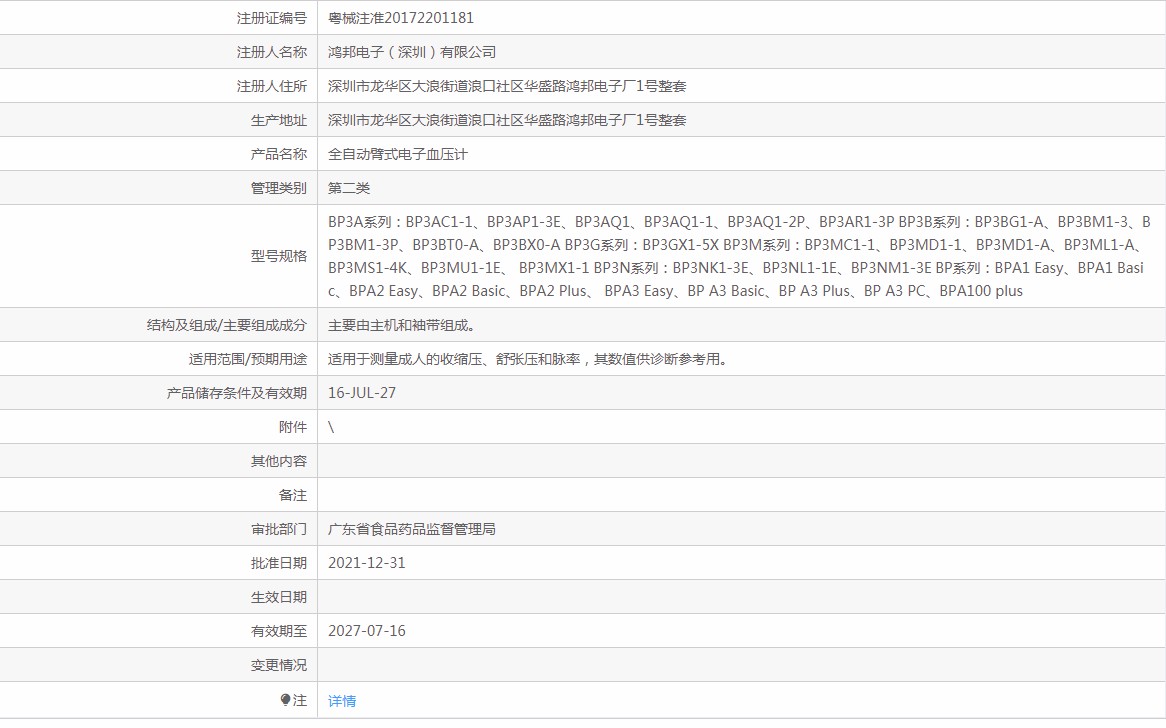1166x728 pixels.
Task: Click the 主要由主机和袖带组成 composition text
Action: point(402,325)
